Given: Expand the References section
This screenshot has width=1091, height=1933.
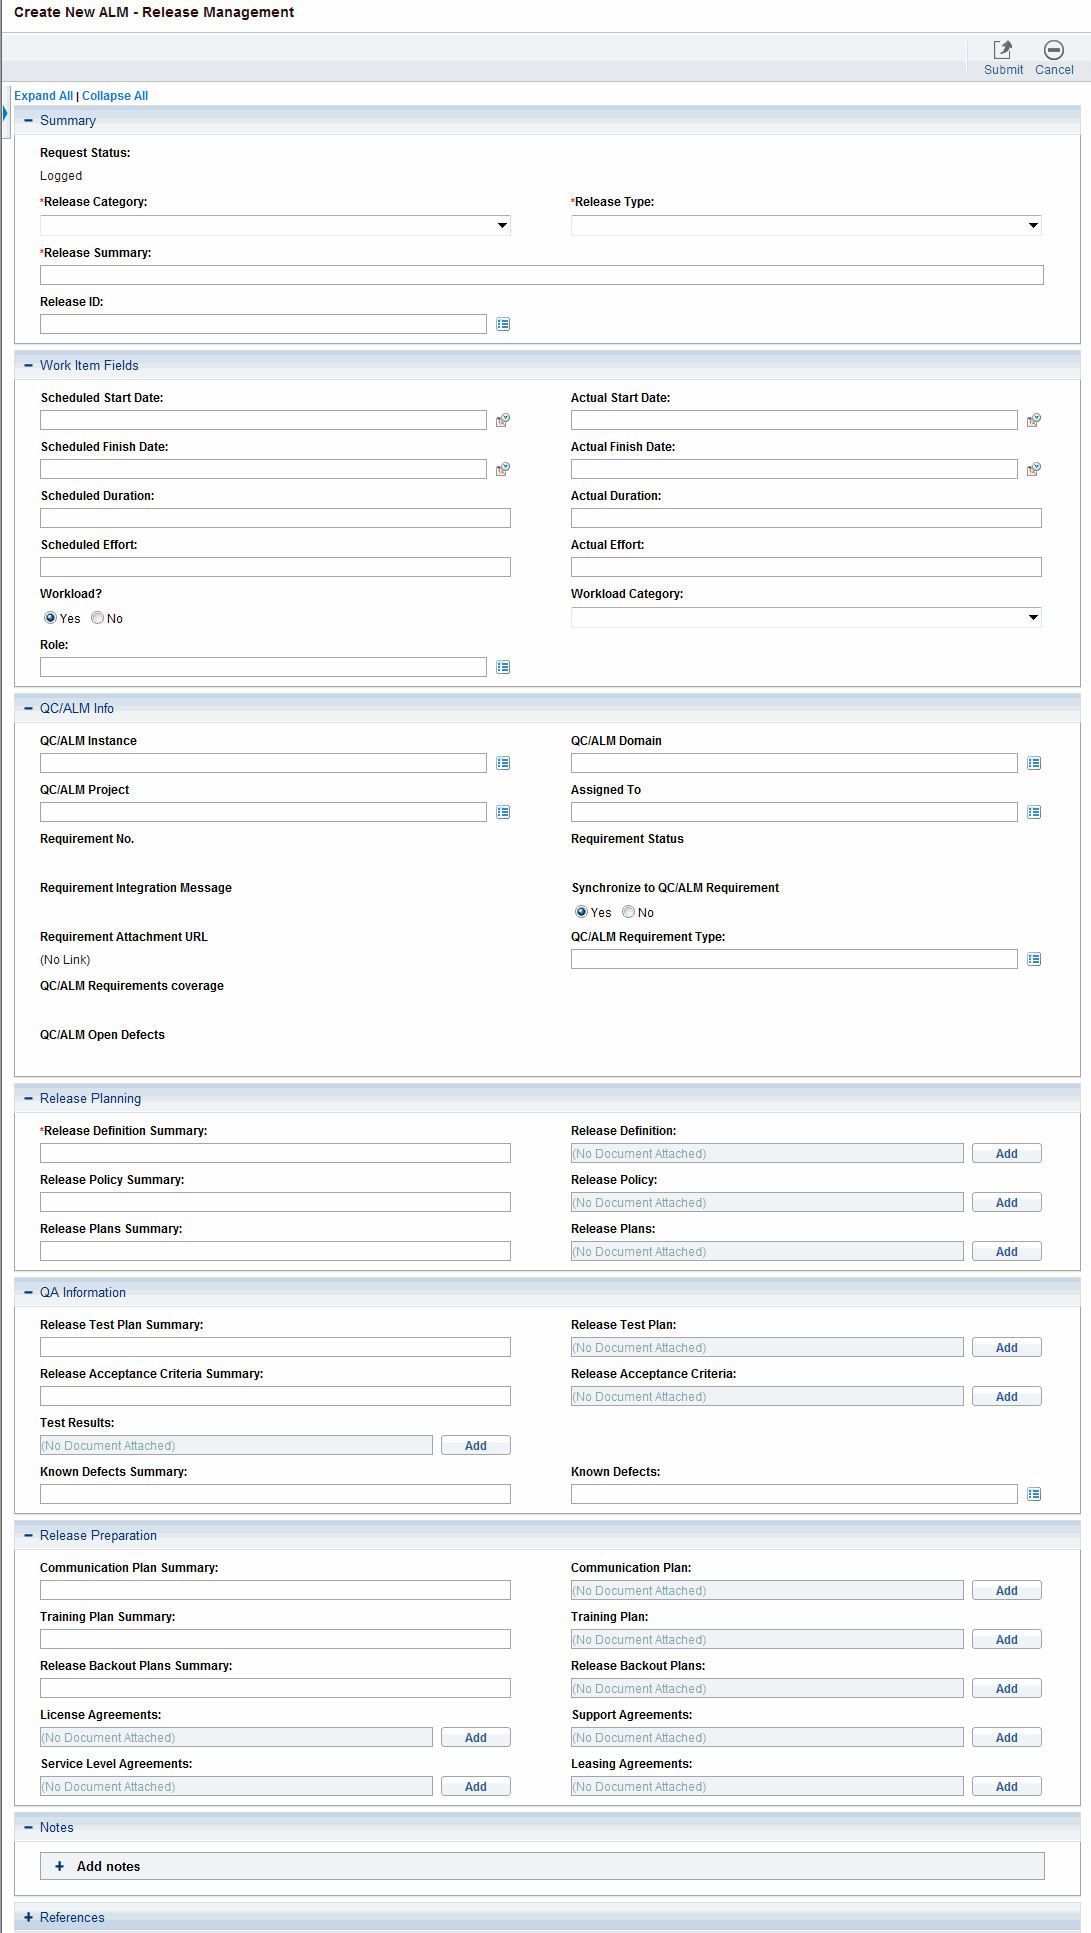Looking at the screenshot, I should pos(29,1917).
